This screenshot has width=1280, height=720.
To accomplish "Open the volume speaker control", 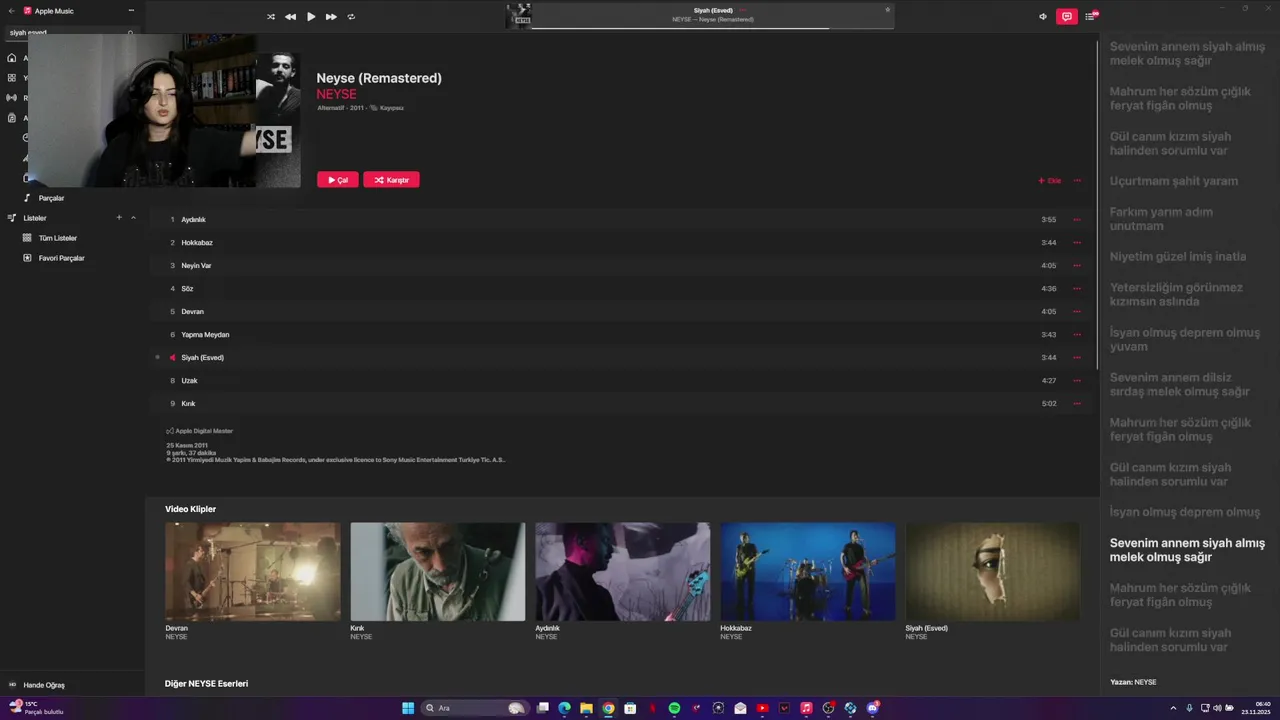I will coord(1043,16).
